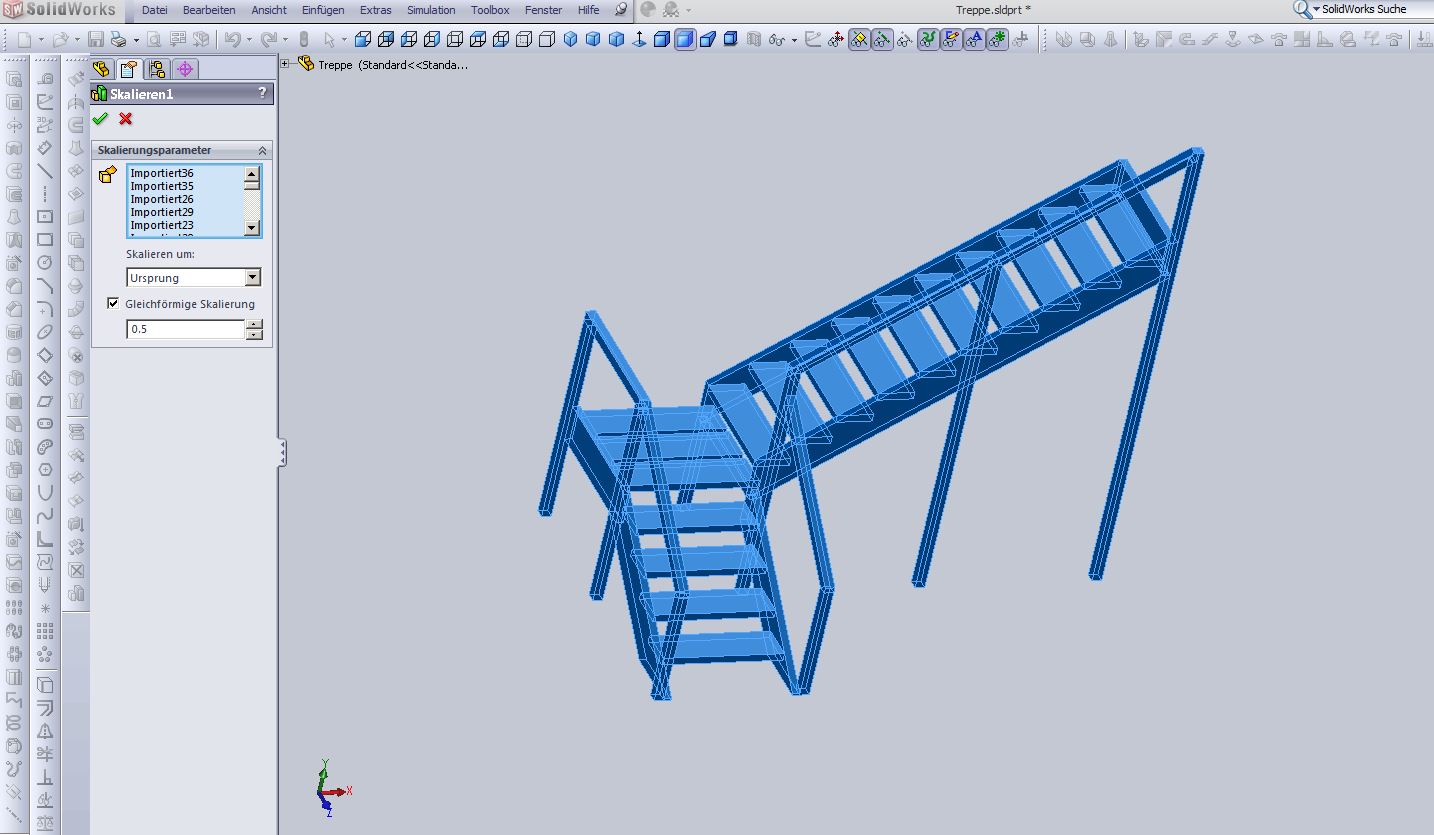The height and width of the screenshot is (835, 1434).
Task: Activate the Select cursor tool
Action: point(329,40)
